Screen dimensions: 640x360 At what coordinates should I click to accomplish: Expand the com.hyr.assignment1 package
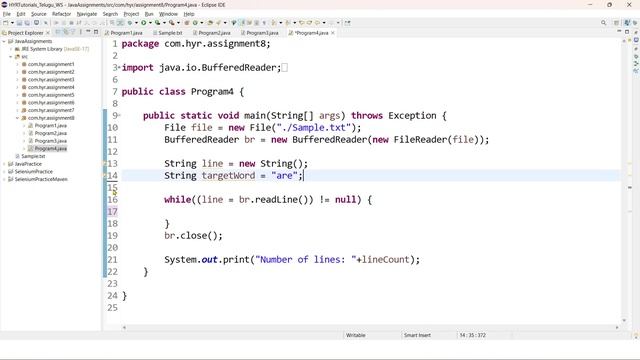click(x=18, y=64)
